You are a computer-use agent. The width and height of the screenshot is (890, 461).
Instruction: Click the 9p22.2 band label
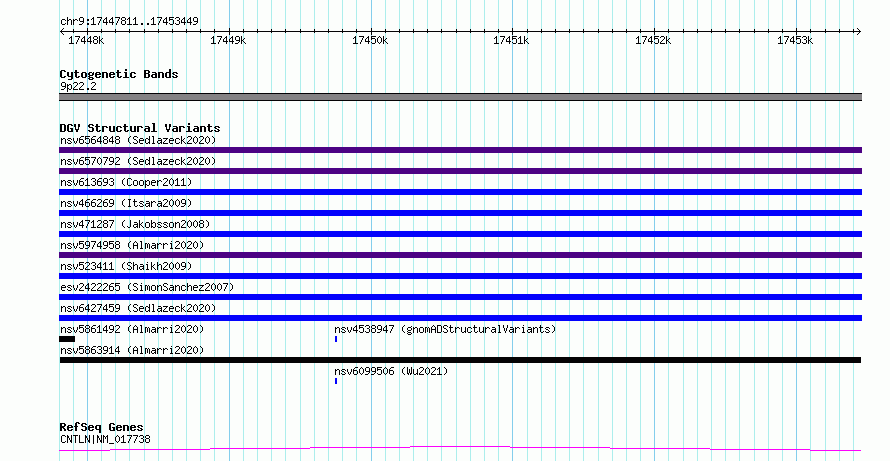click(x=78, y=86)
